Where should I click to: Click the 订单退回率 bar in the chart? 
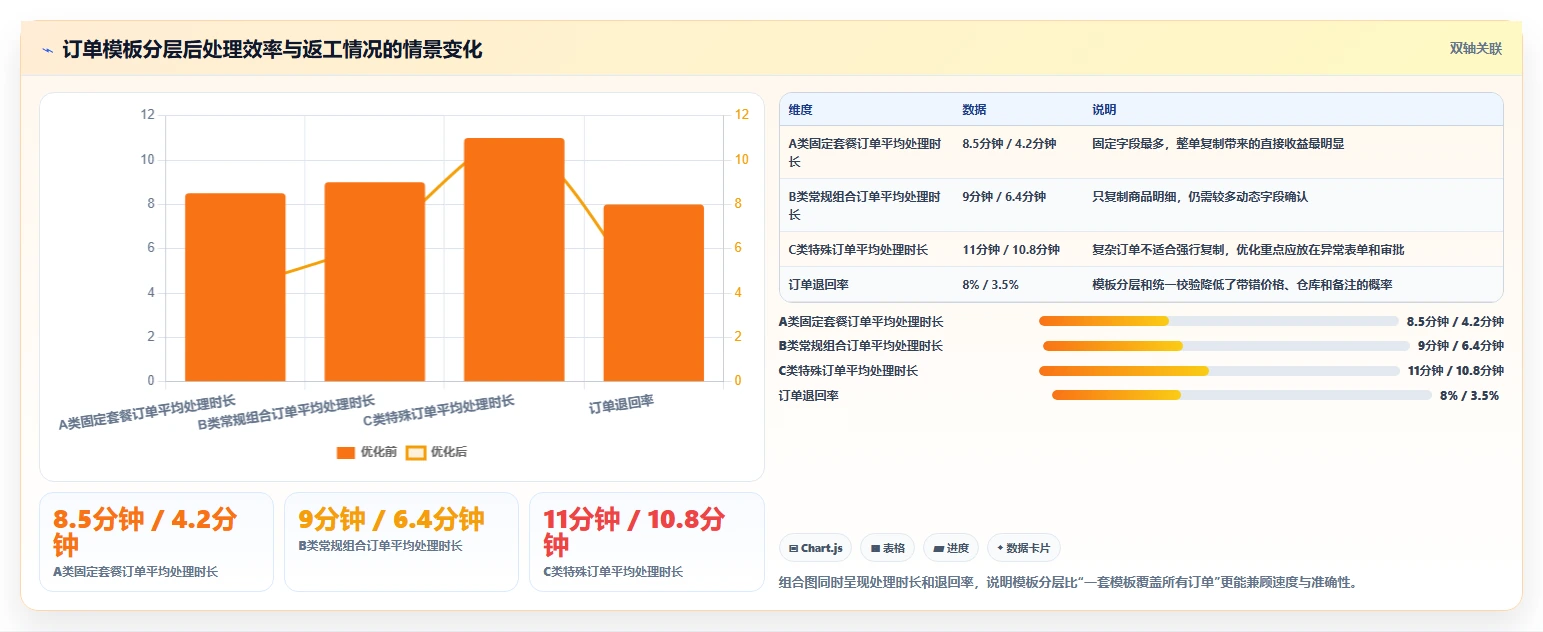point(654,292)
